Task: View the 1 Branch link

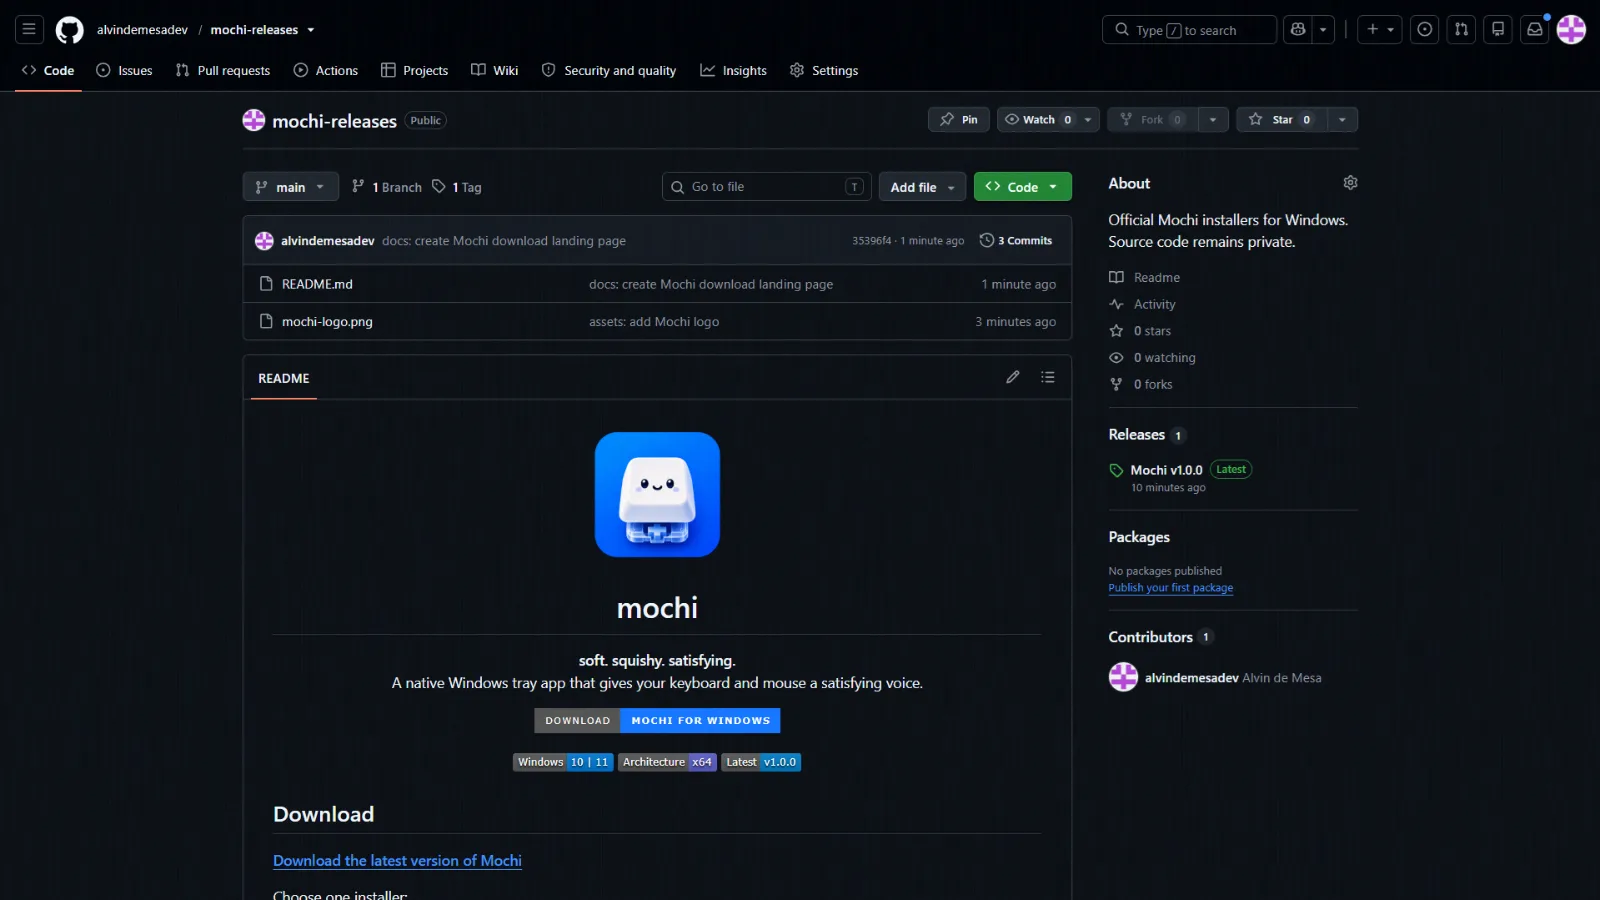Action: [387, 187]
